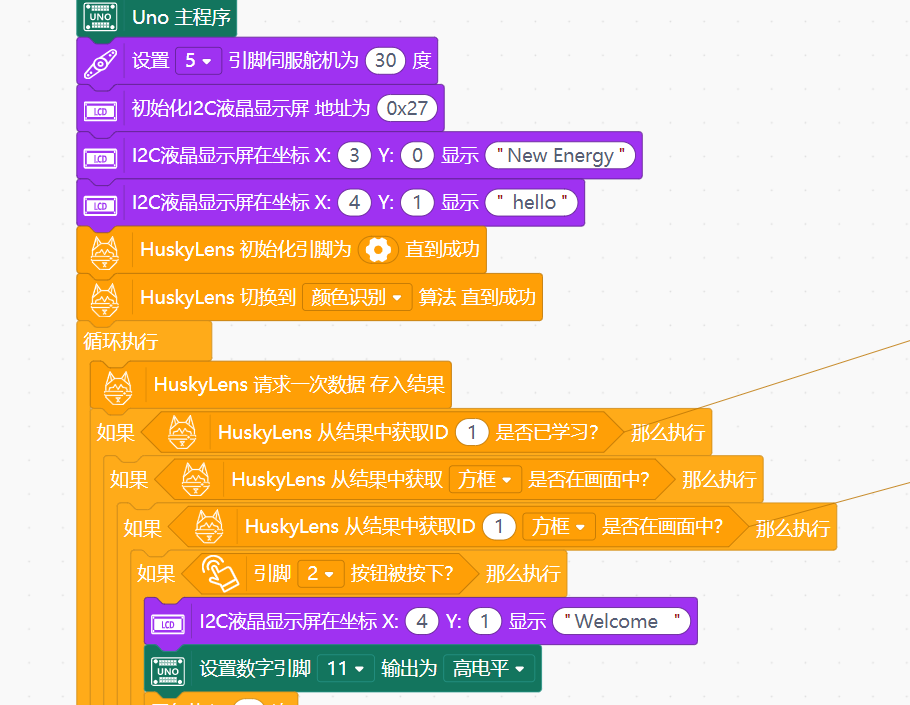Click the LCD icon on the 0x27 initialization block
Viewport: 910px width, 705px height.
(x=100, y=109)
